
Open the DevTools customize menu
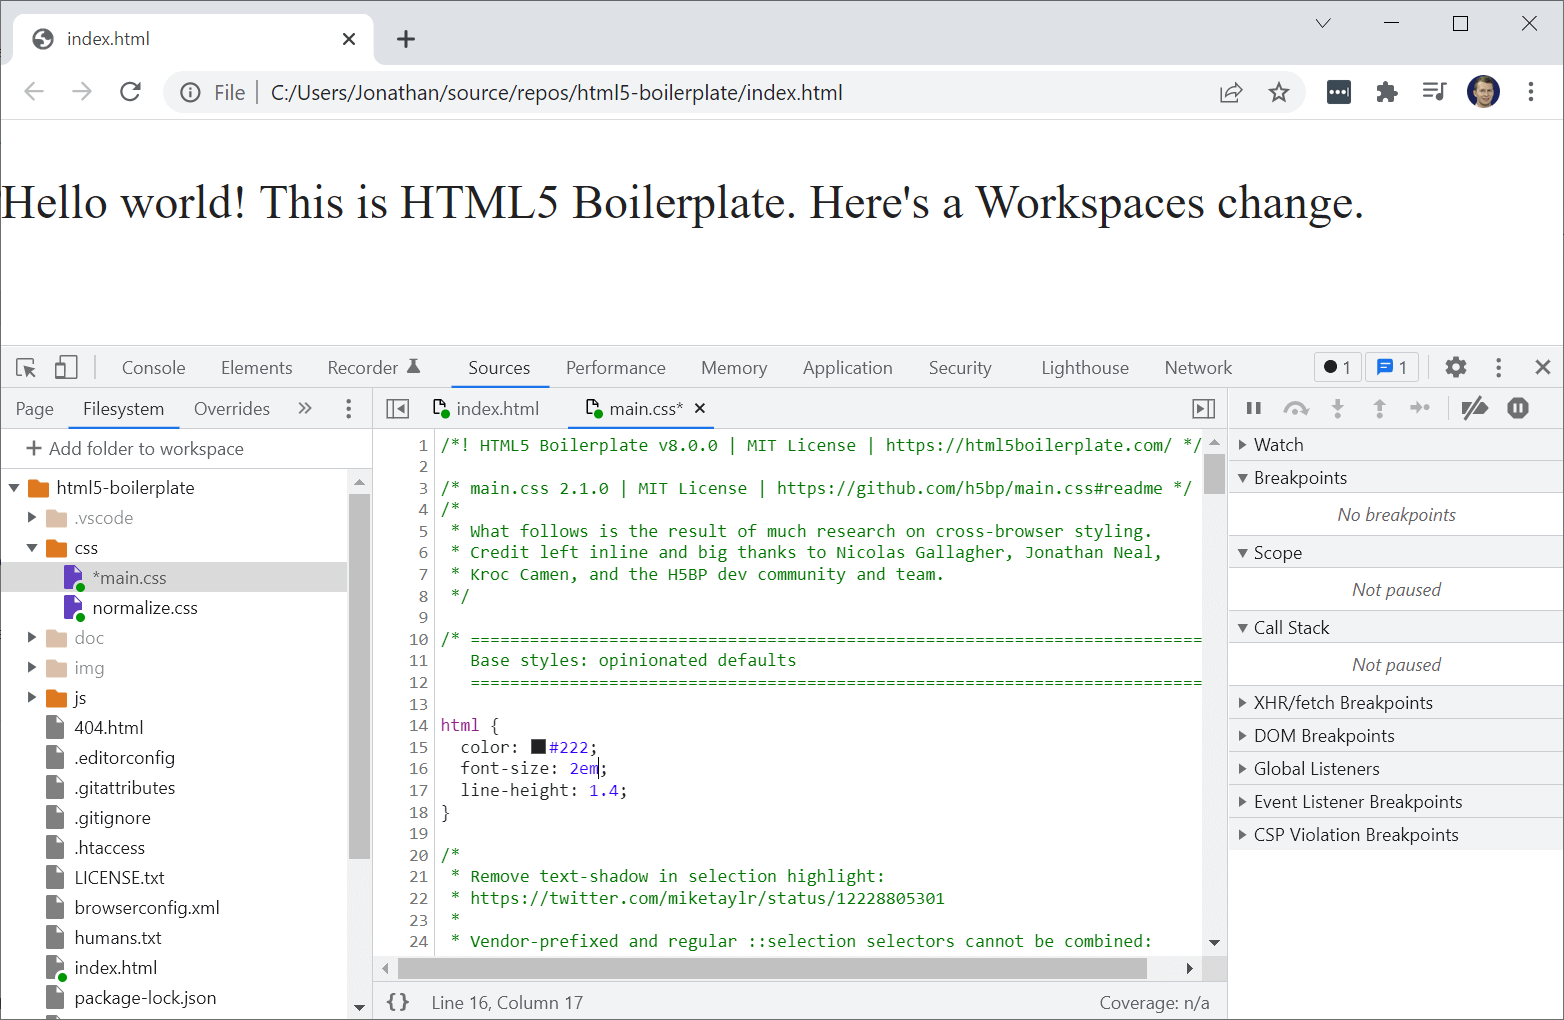click(1498, 367)
